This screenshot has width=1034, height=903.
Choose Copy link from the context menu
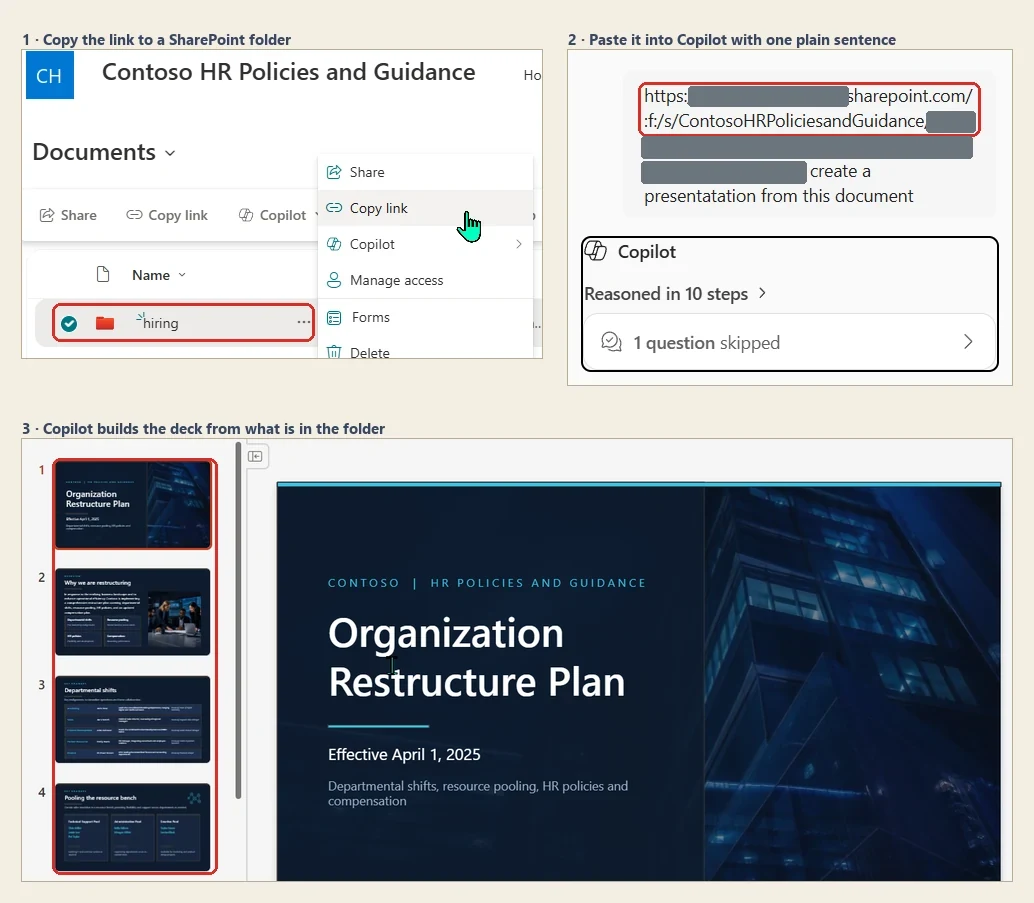point(425,208)
